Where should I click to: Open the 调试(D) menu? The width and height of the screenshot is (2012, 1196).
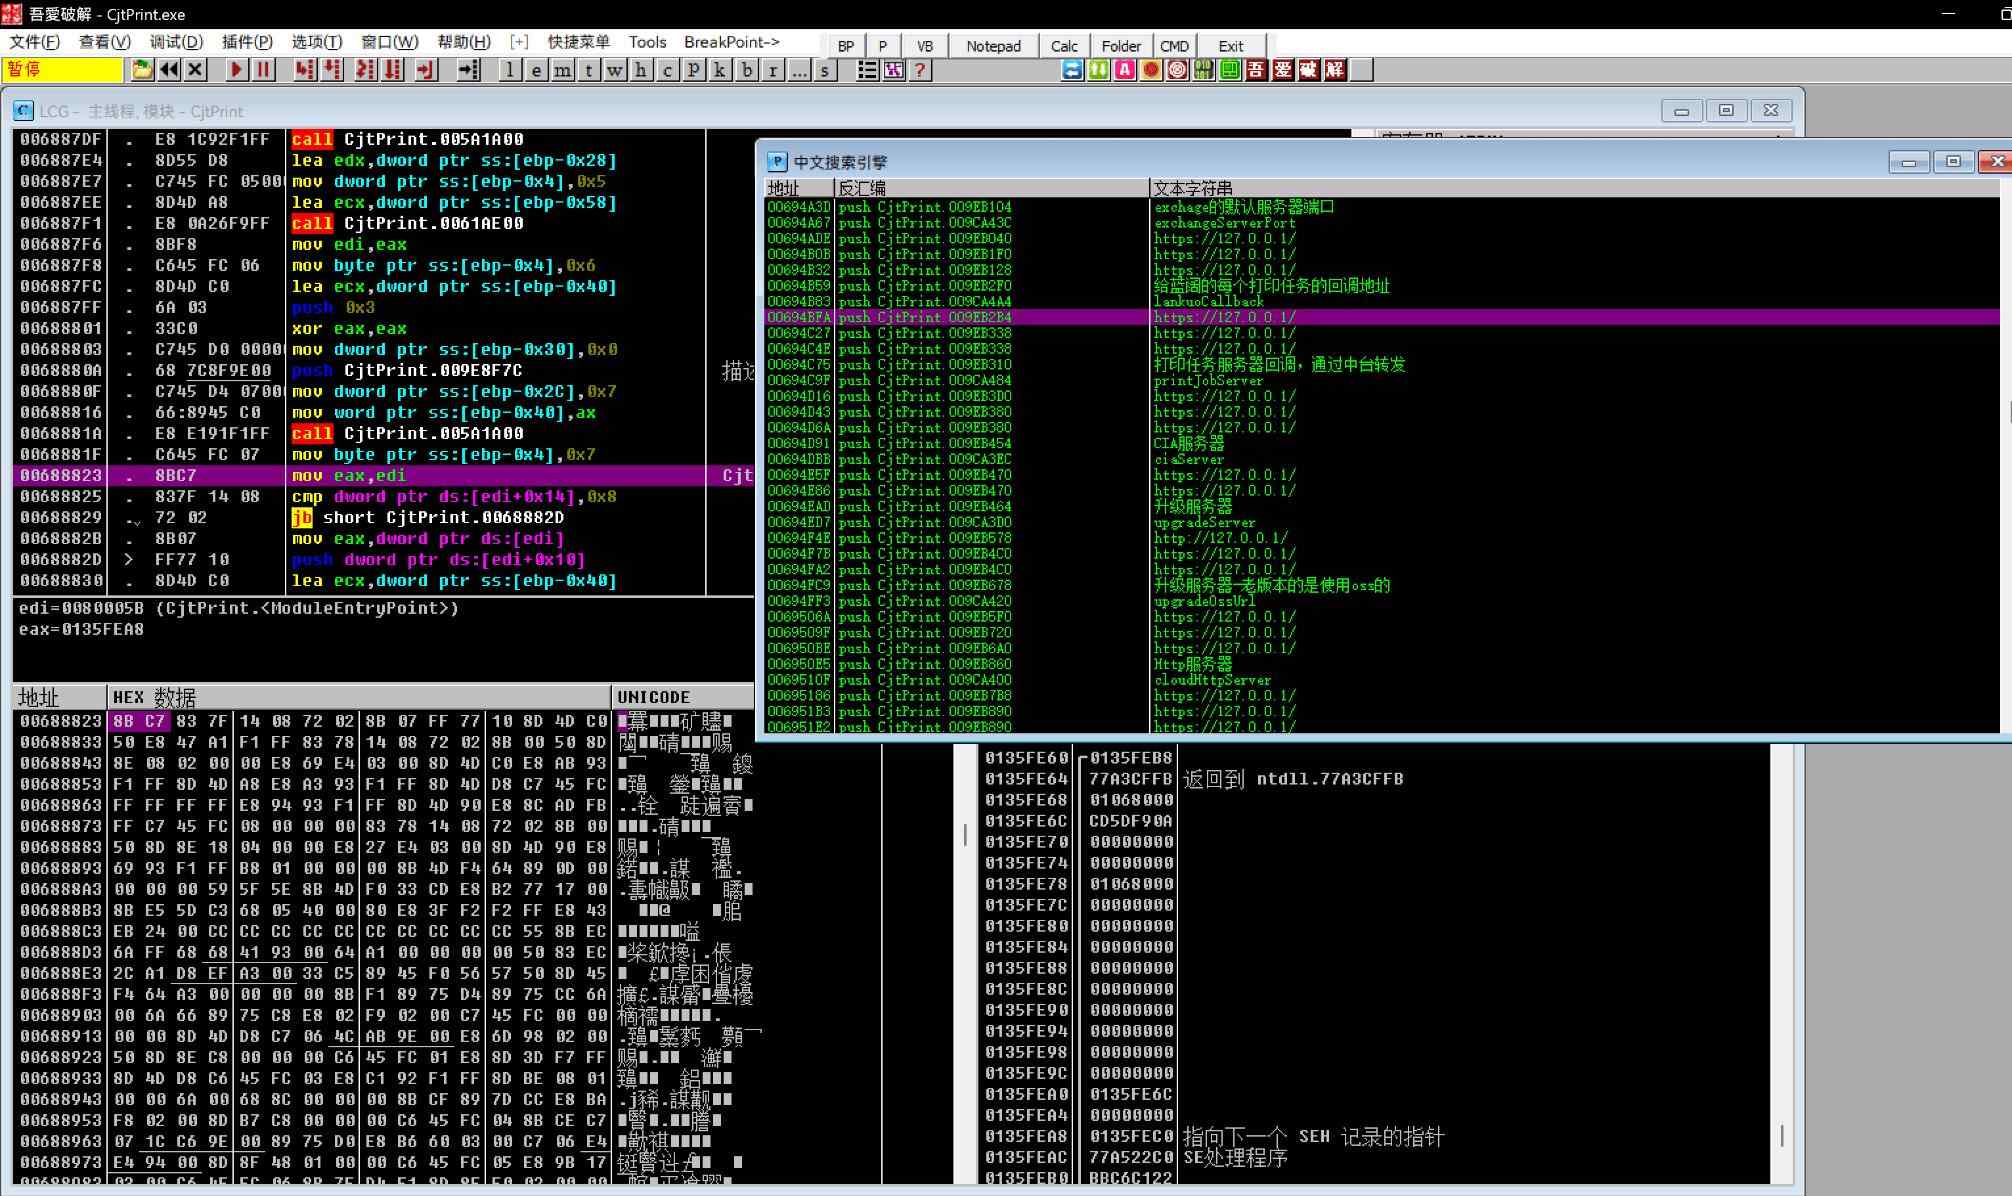pyautogui.click(x=176, y=42)
